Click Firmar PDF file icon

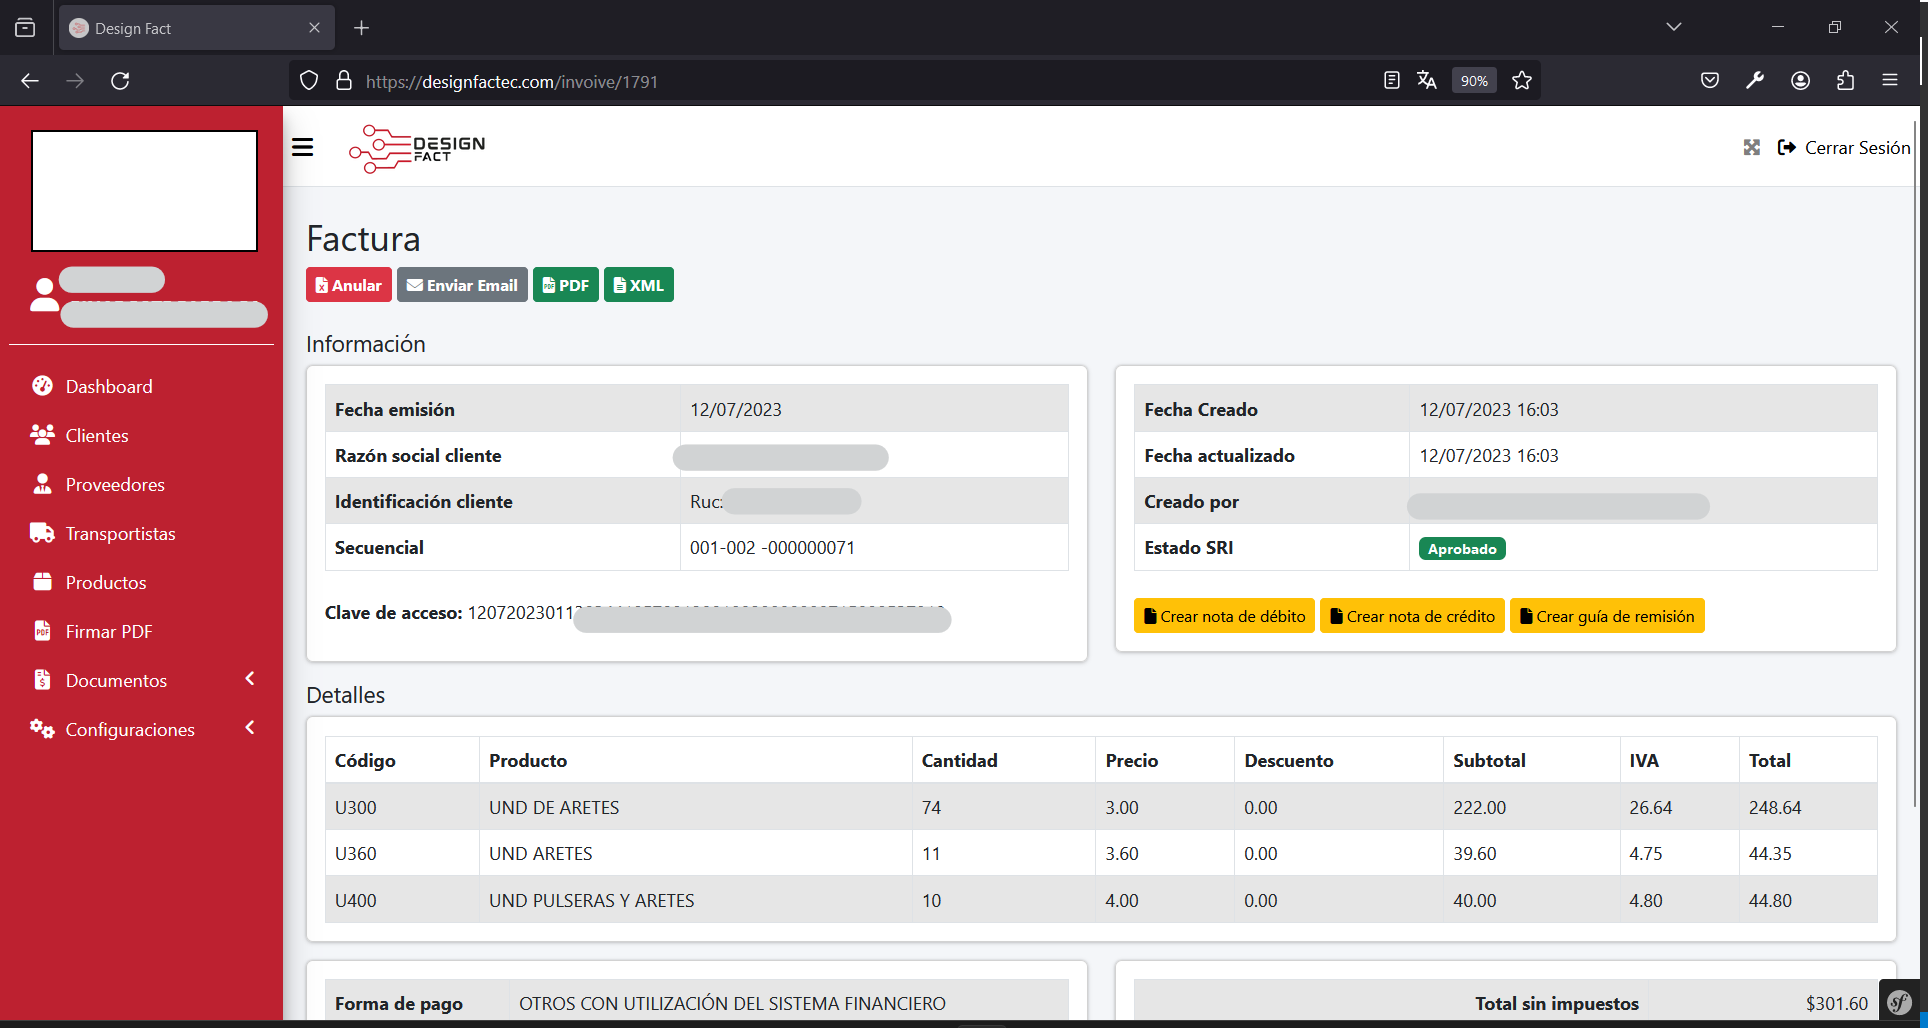(x=42, y=630)
